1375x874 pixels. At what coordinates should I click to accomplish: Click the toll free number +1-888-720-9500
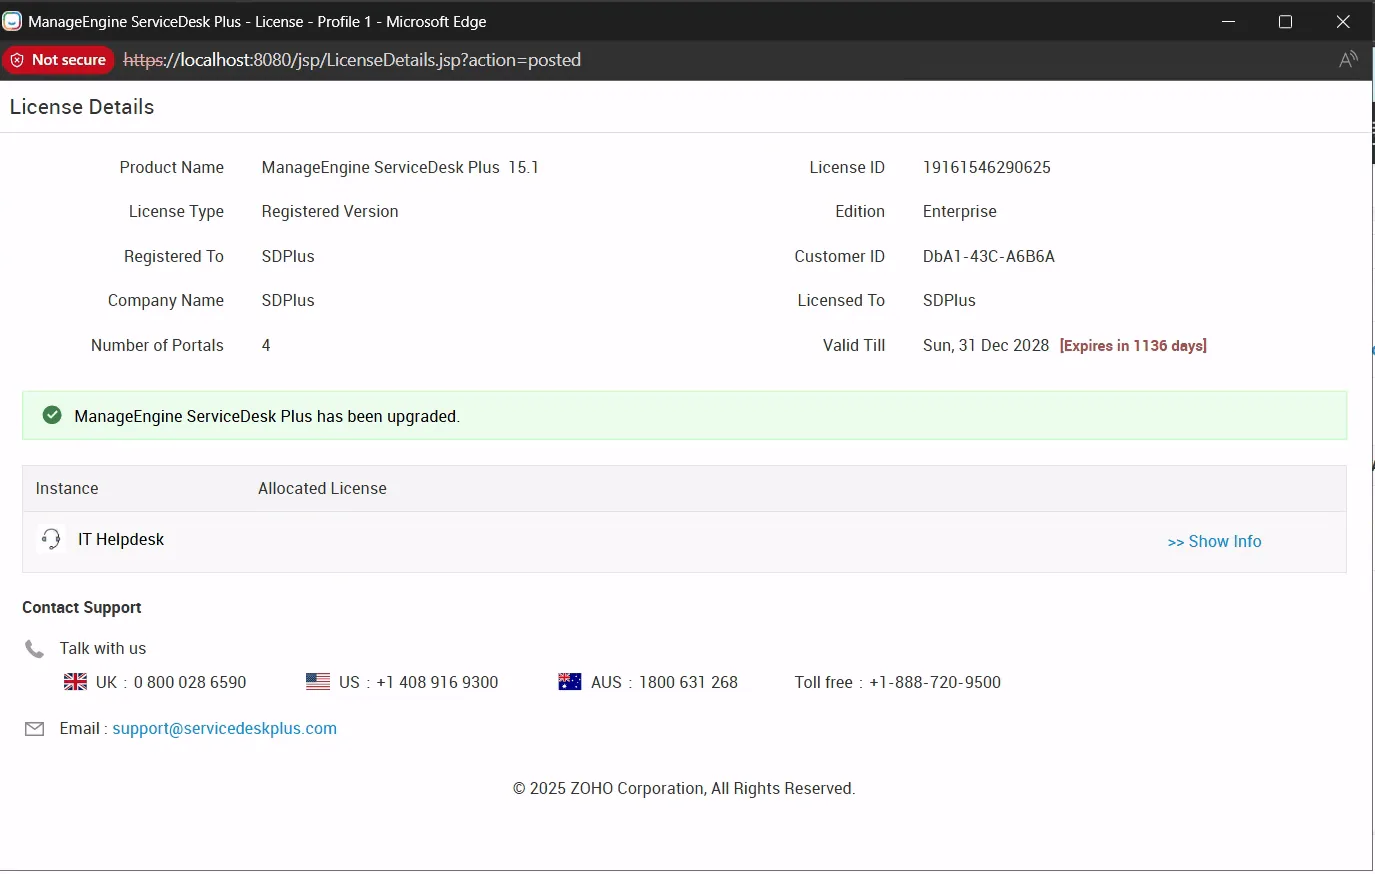click(x=935, y=683)
